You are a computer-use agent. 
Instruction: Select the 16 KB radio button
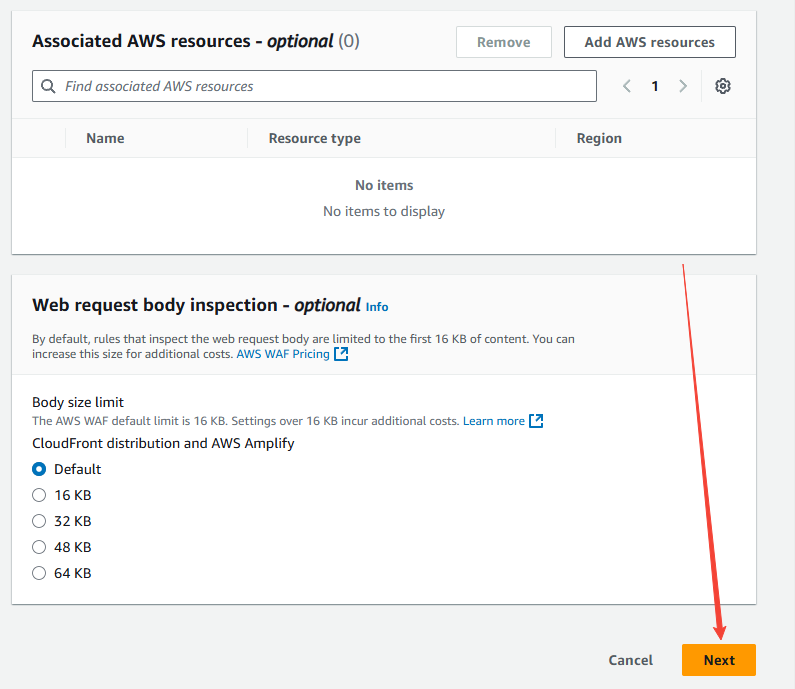tap(40, 495)
